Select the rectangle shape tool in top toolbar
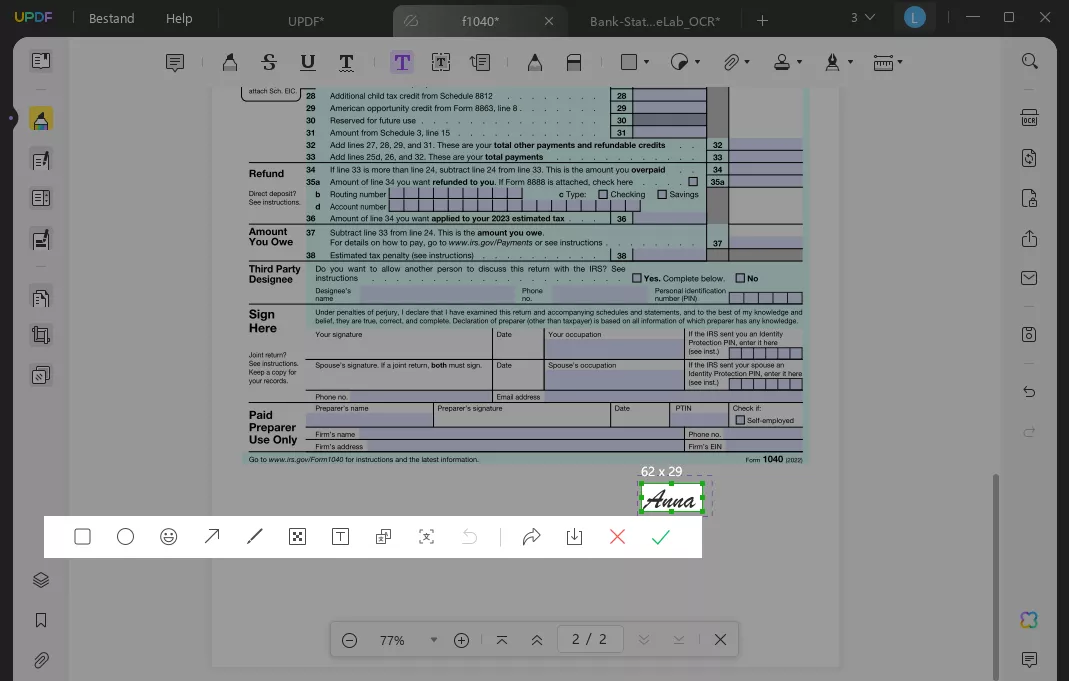The height and width of the screenshot is (681, 1069). (x=629, y=63)
